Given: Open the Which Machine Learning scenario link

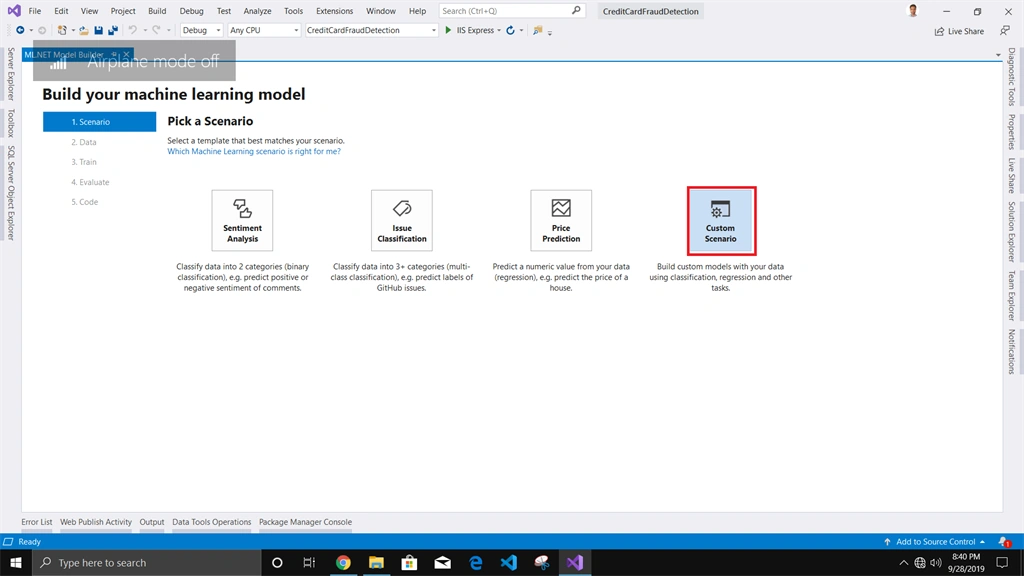Looking at the screenshot, I should coord(254,151).
